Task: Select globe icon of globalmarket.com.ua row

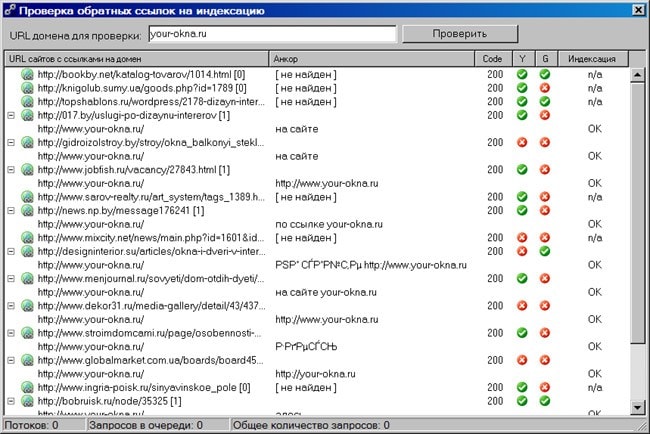Action: click(27, 360)
